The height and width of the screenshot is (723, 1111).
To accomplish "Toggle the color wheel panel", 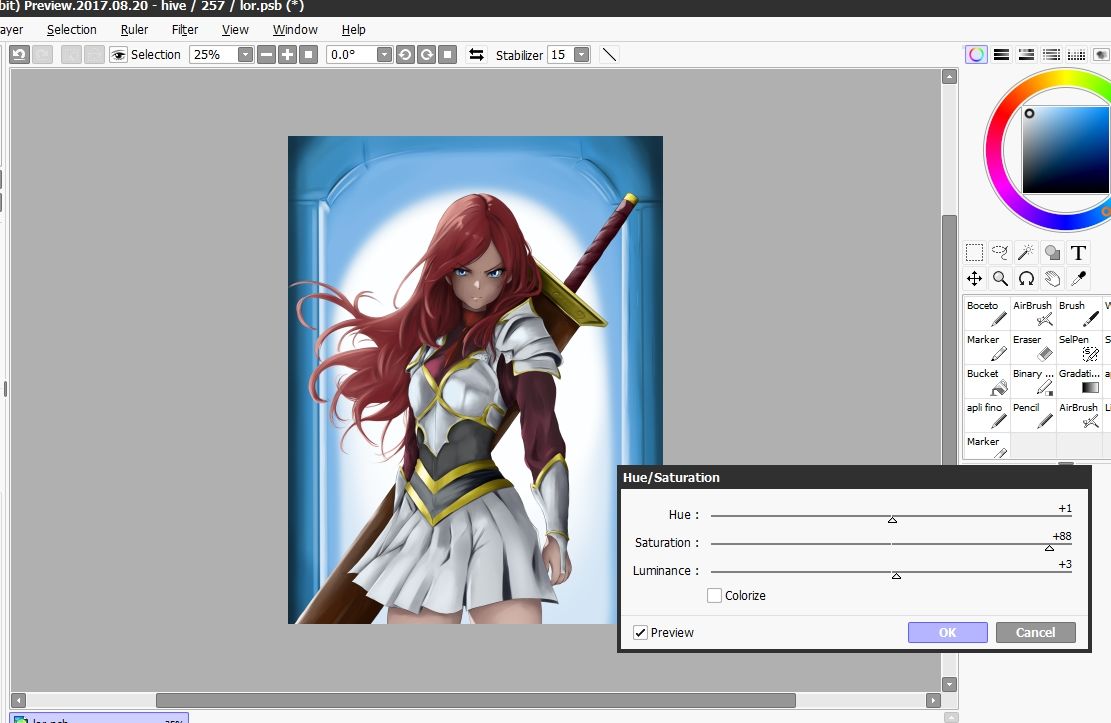I will click(x=976, y=55).
